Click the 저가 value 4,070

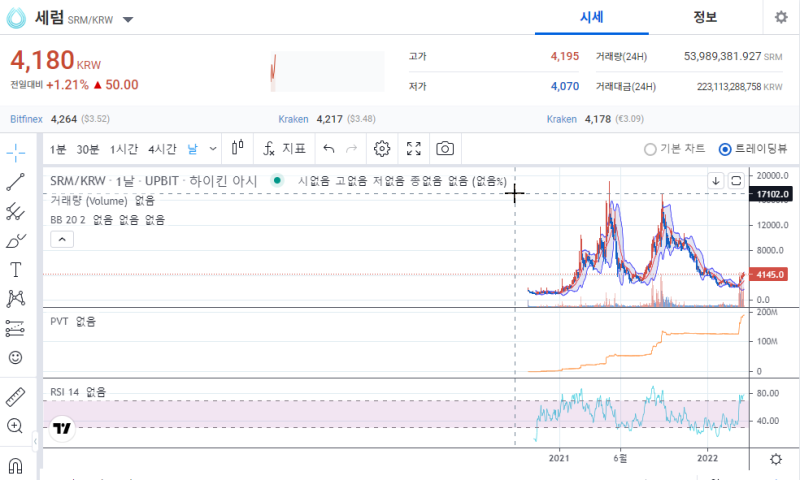[564, 86]
